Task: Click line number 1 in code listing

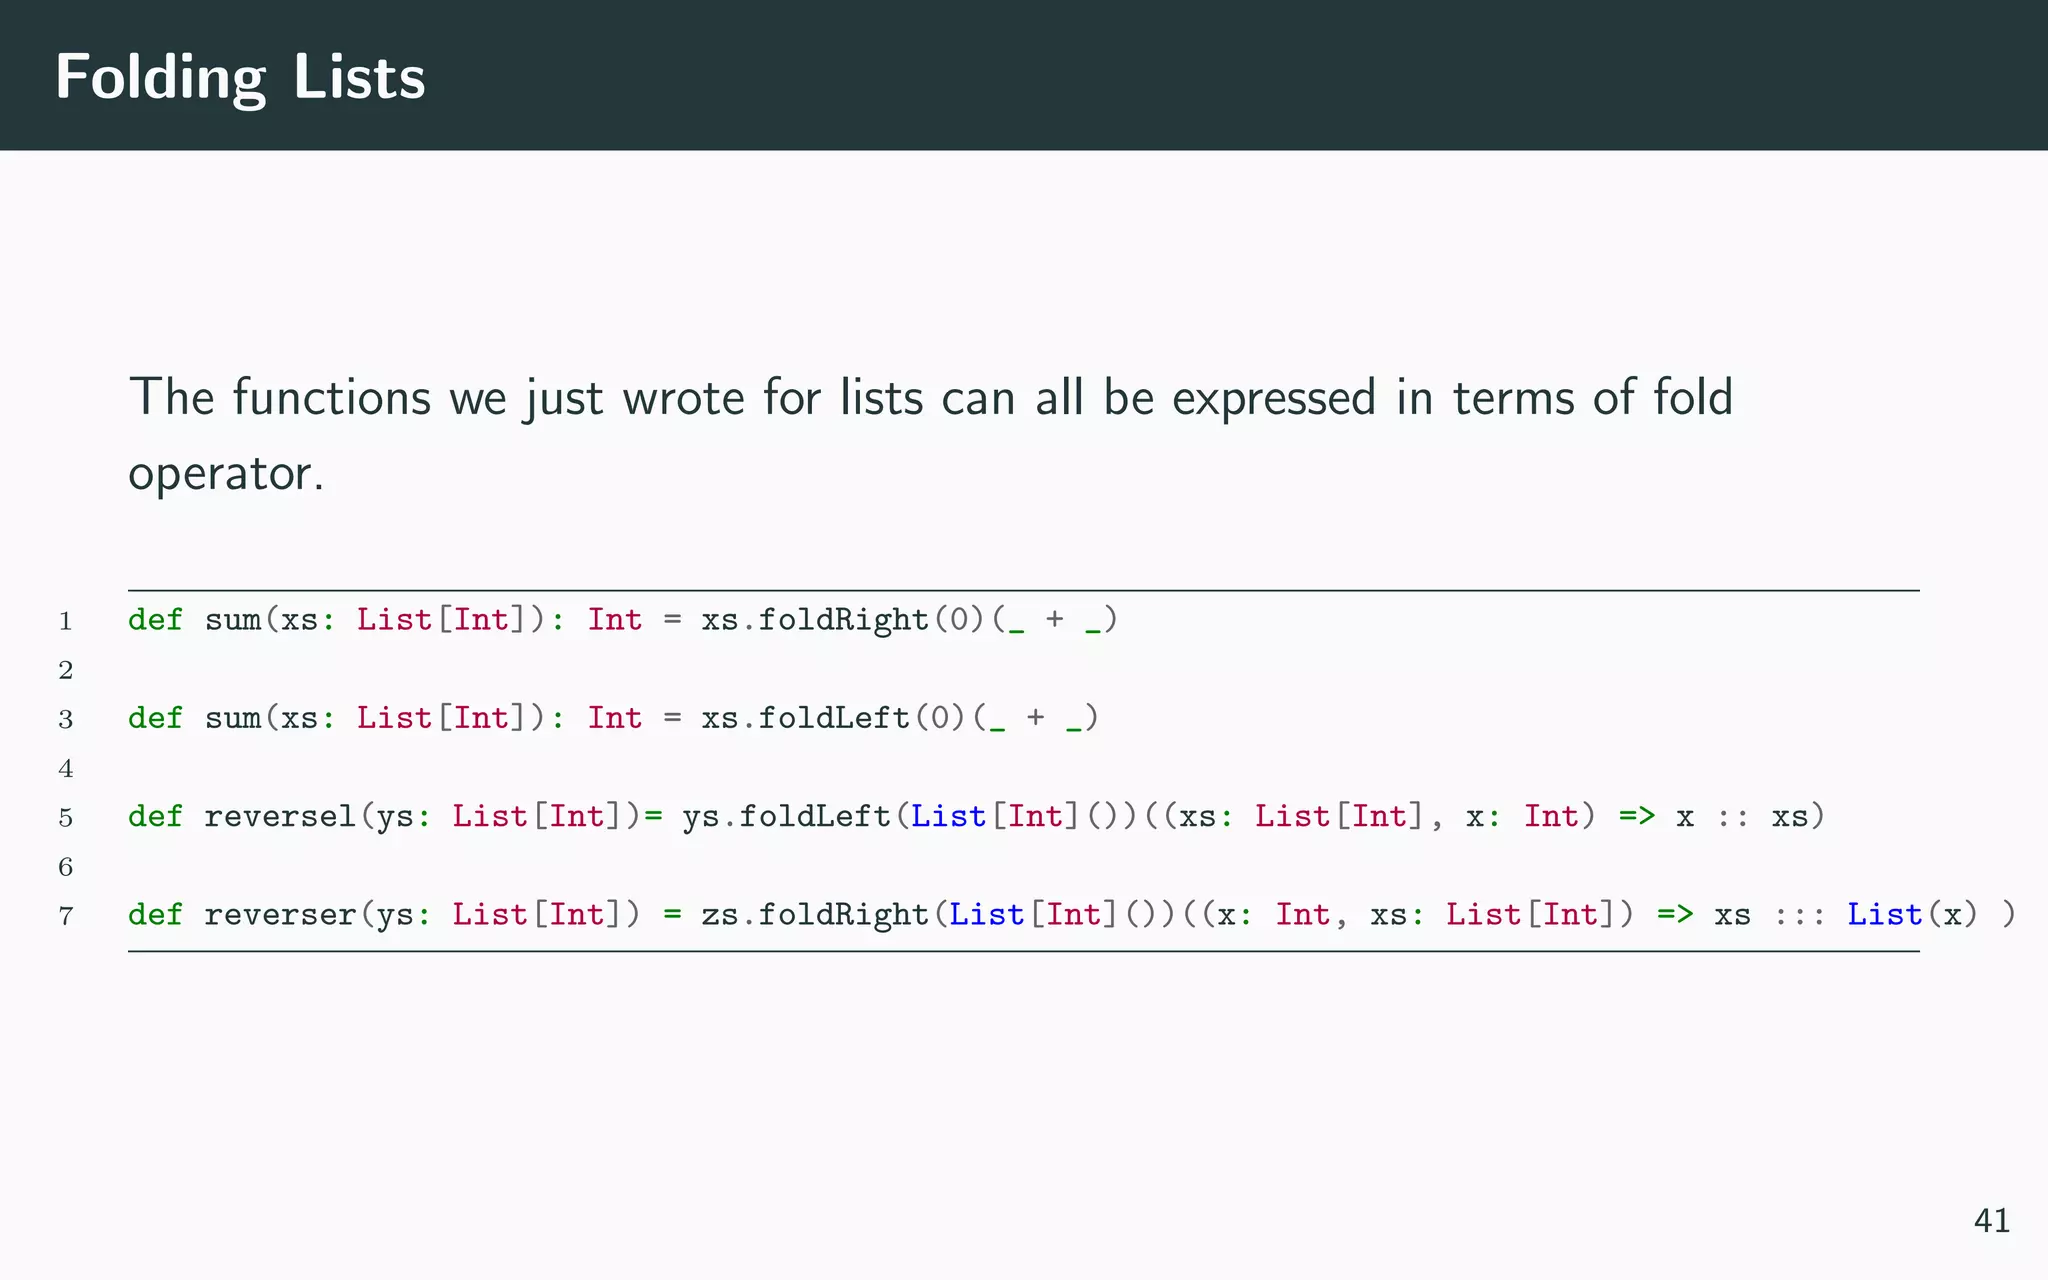Action: (66, 621)
